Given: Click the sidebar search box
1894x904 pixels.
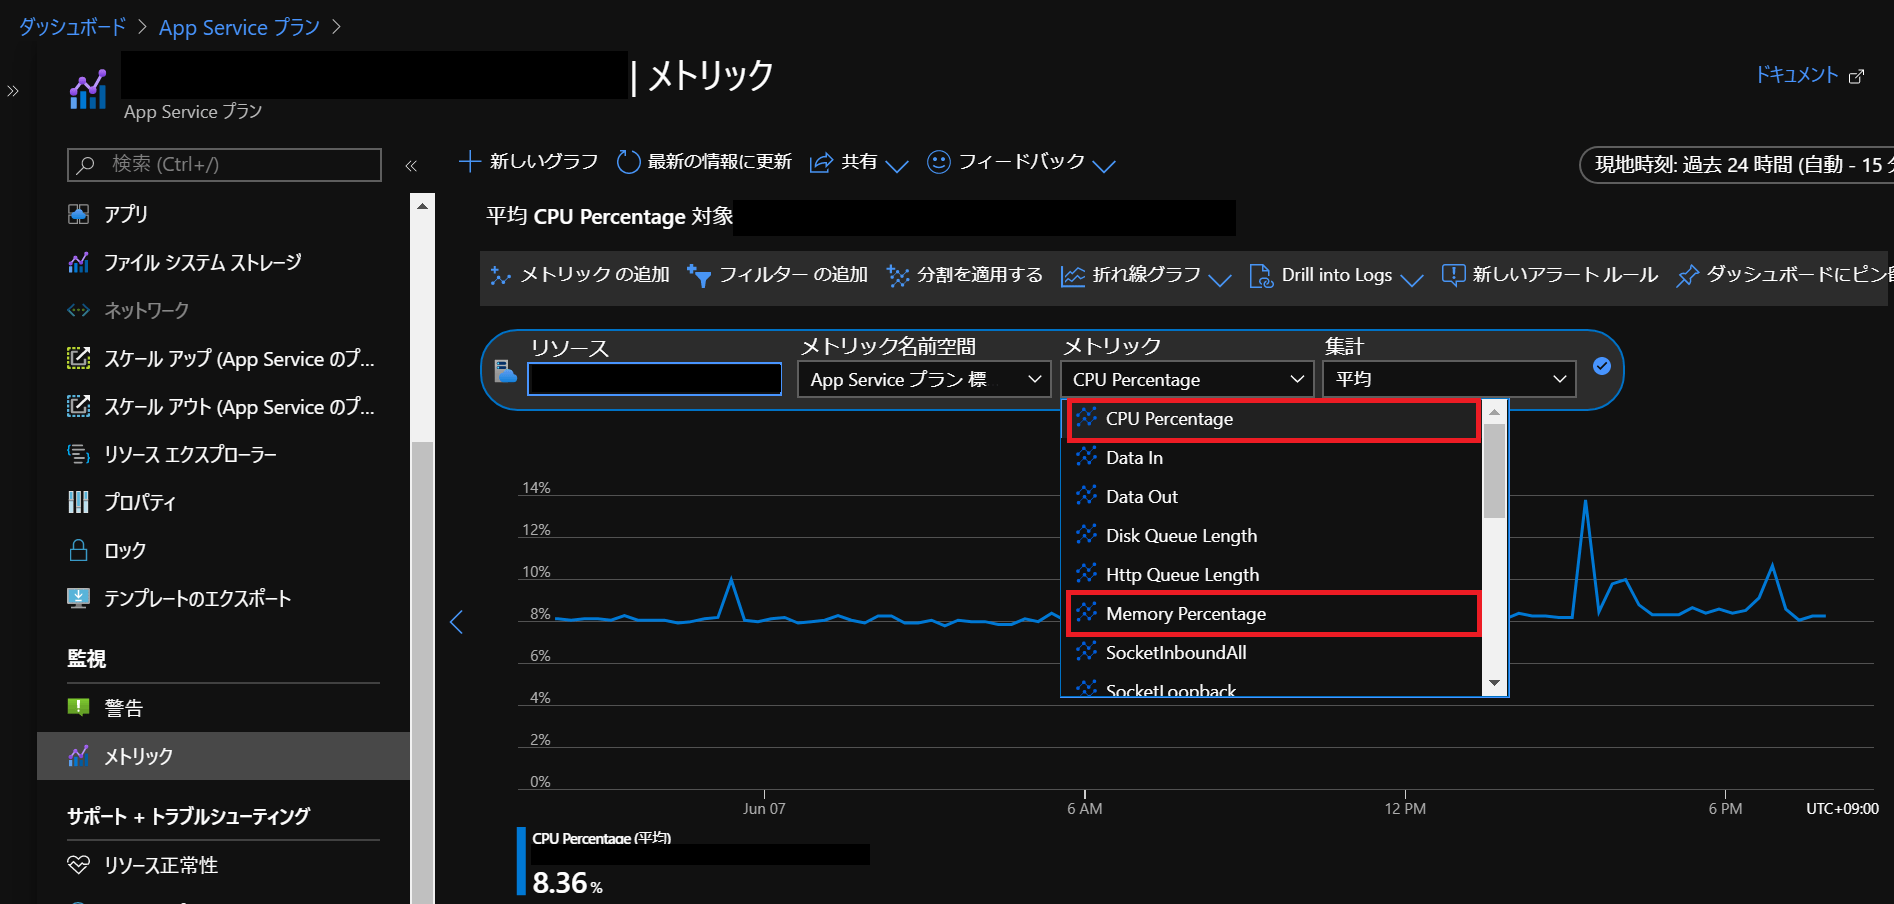Looking at the screenshot, I should [224, 164].
